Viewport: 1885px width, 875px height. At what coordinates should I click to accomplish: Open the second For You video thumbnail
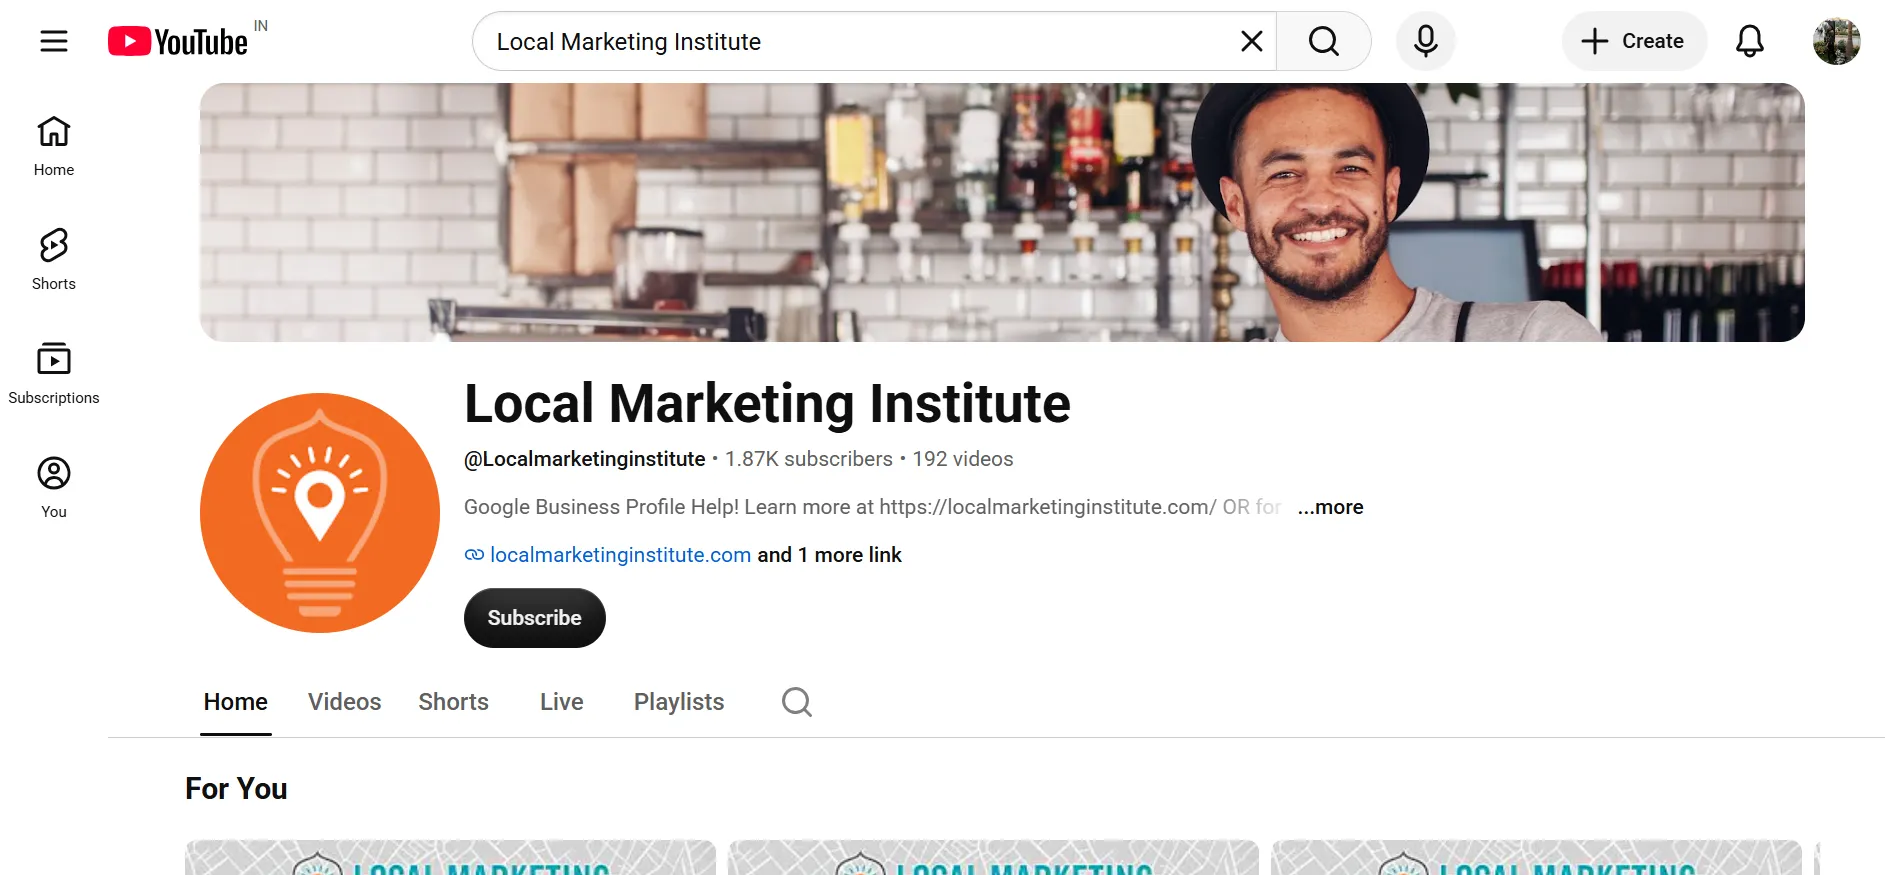[x=994, y=858]
